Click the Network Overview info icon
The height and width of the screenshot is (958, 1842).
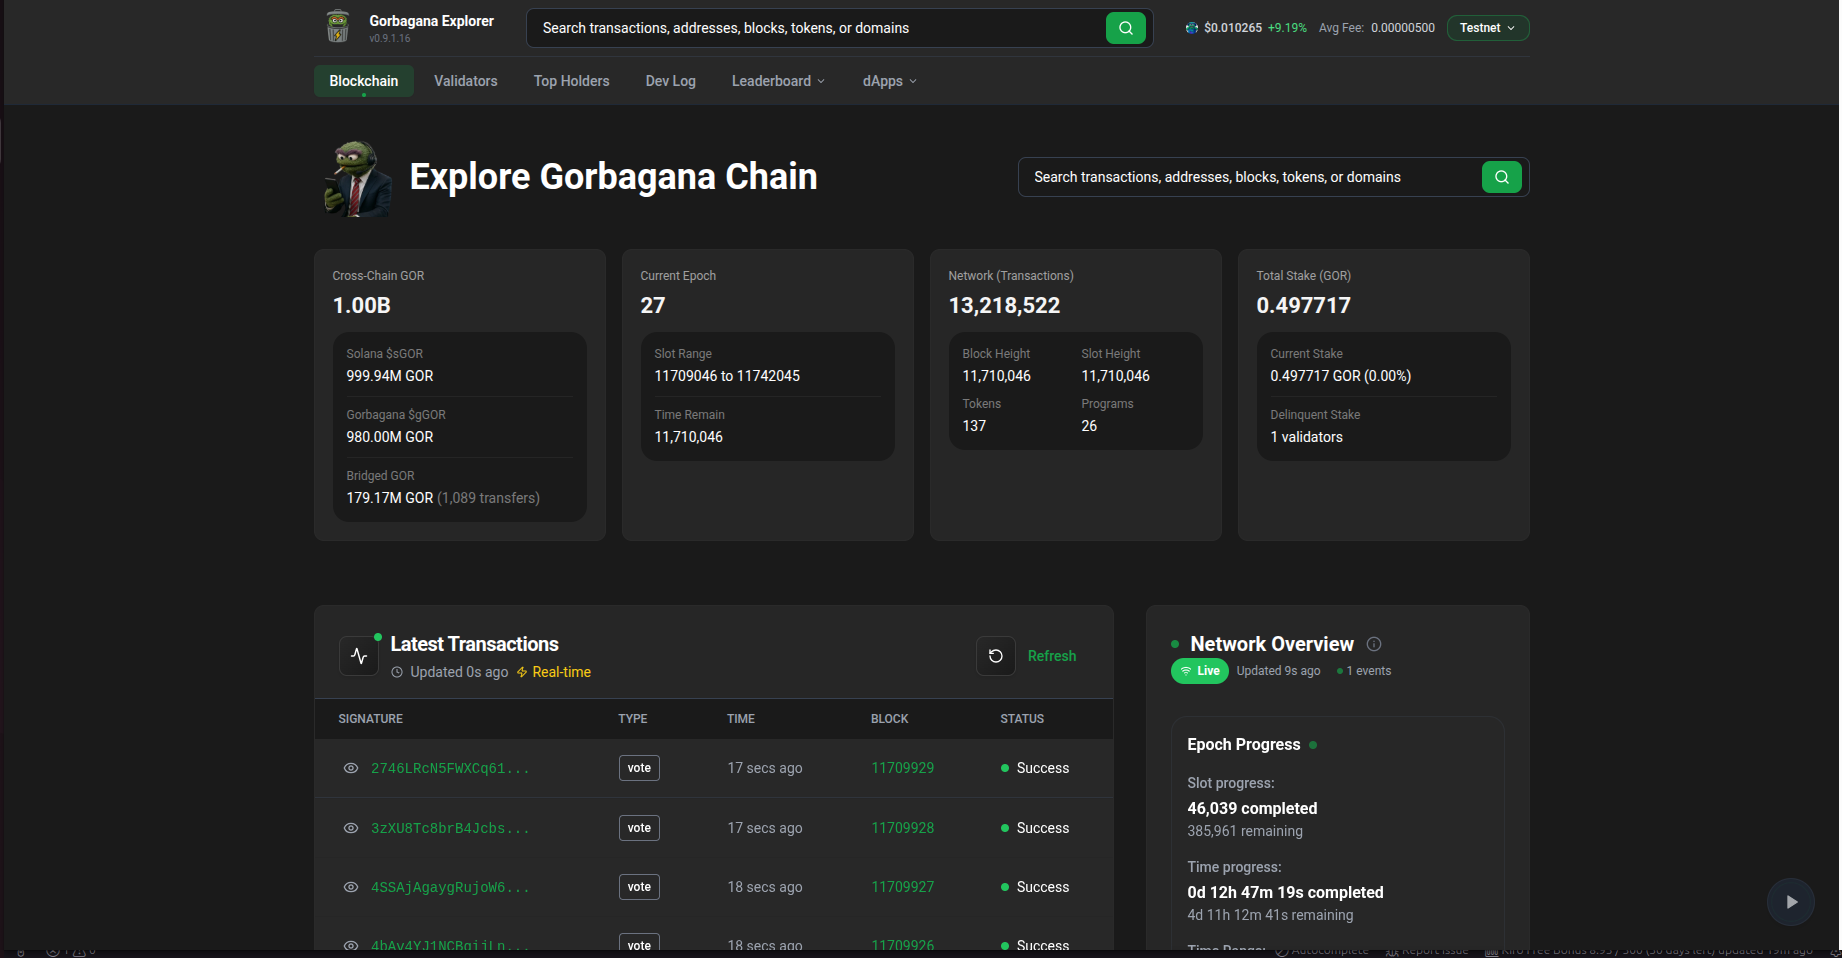pos(1374,644)
